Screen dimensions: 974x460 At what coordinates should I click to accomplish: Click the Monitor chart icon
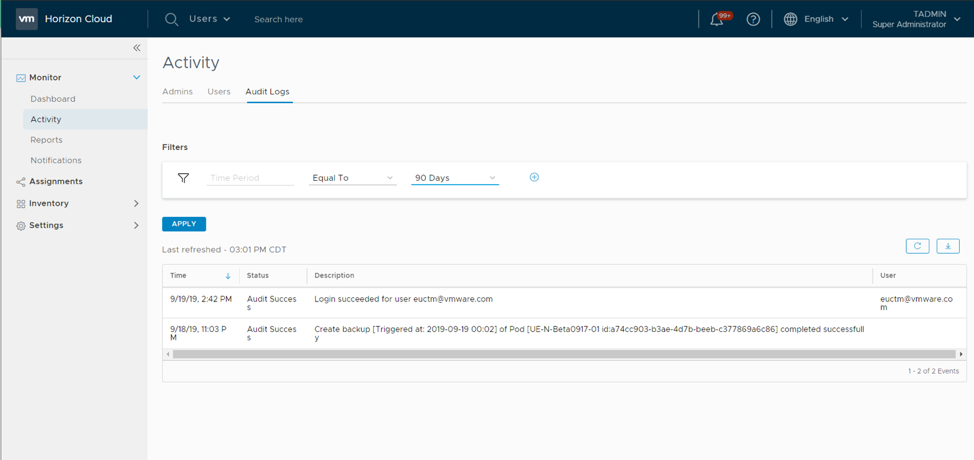tap(20, 78)
